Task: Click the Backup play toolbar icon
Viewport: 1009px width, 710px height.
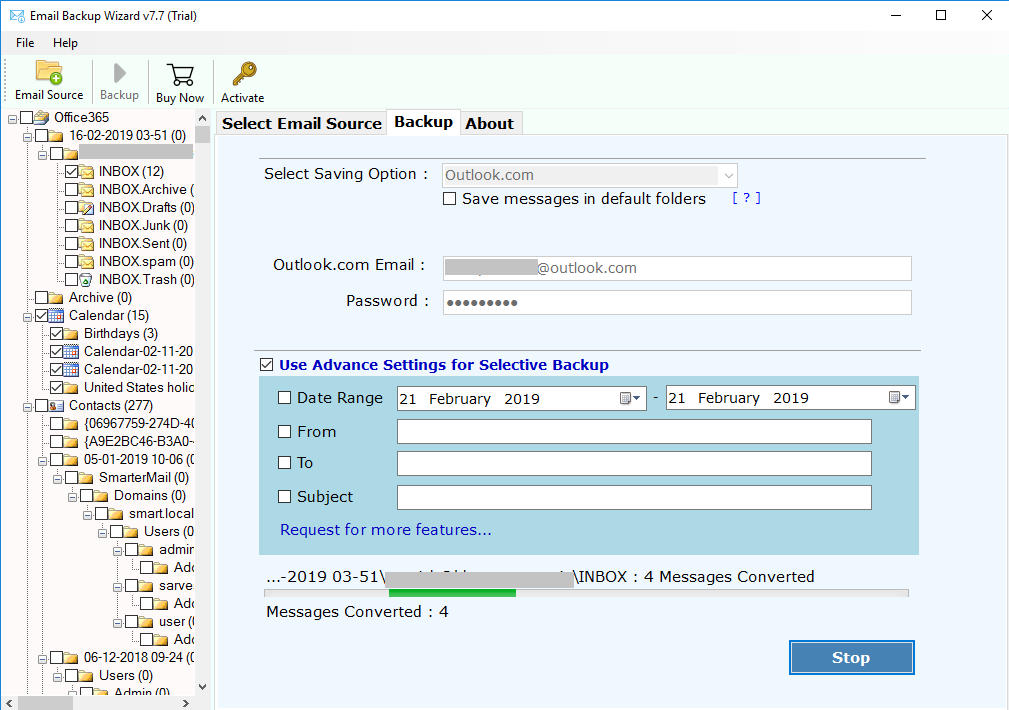Action: point(119,73)
